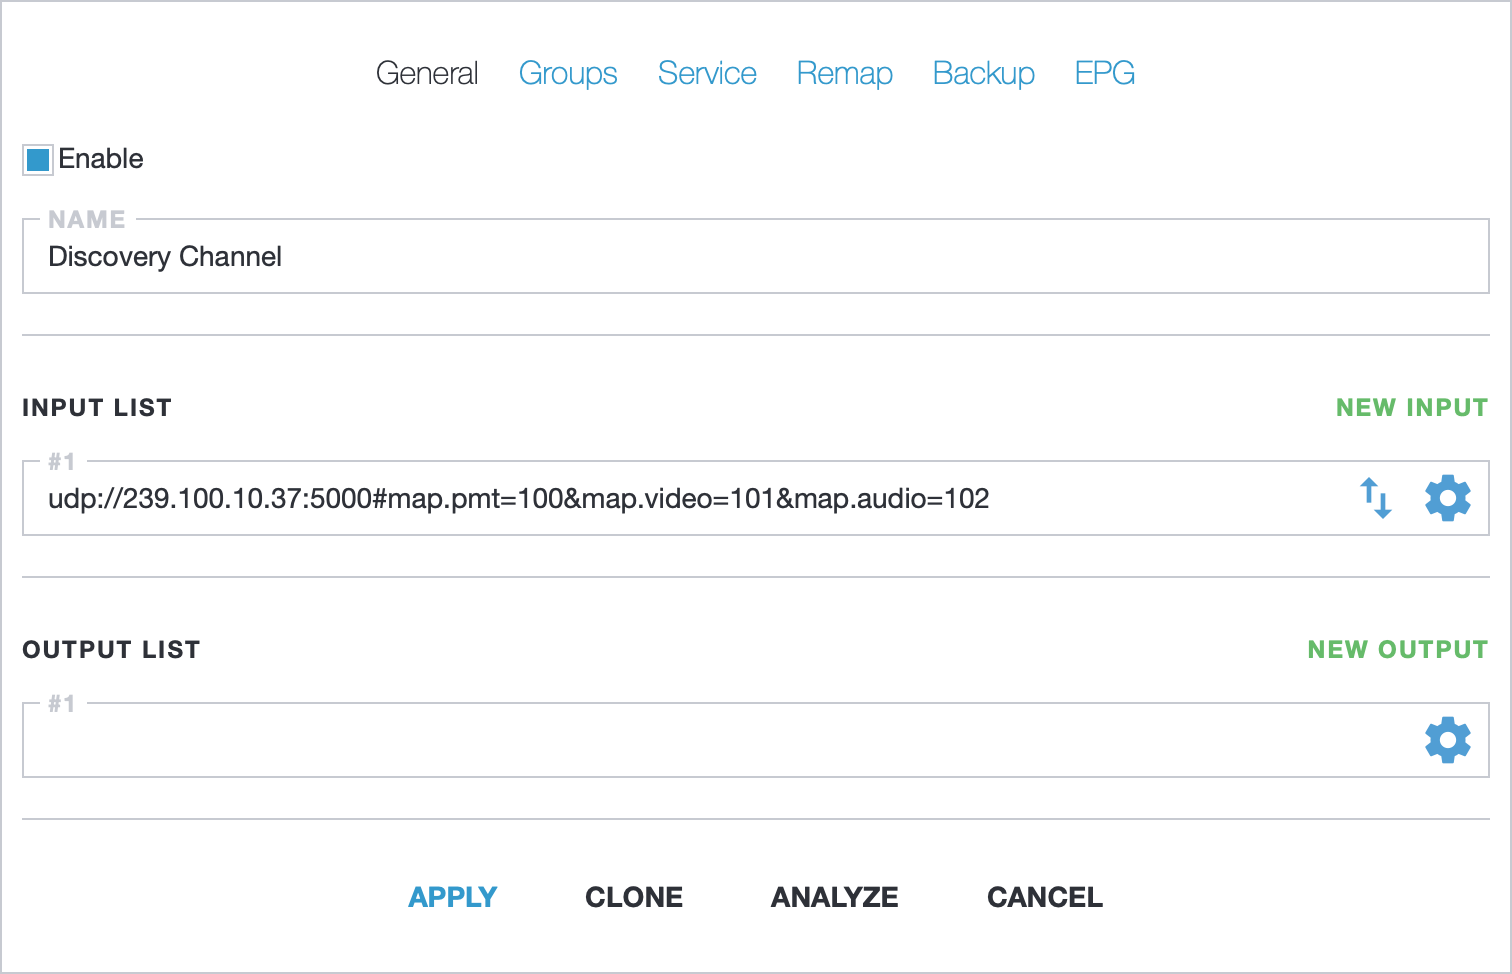
Task: Open the Backup tab
Action: [x=984, y=73]
